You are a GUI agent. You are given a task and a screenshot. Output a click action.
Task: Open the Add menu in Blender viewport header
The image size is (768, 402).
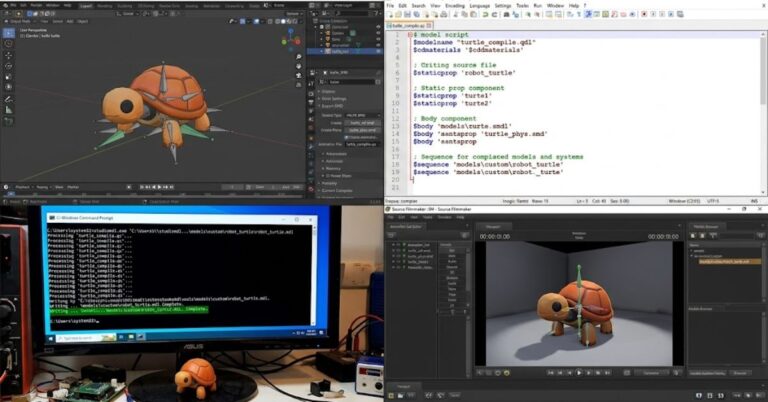pyautogui.click(x=70, y=22)
